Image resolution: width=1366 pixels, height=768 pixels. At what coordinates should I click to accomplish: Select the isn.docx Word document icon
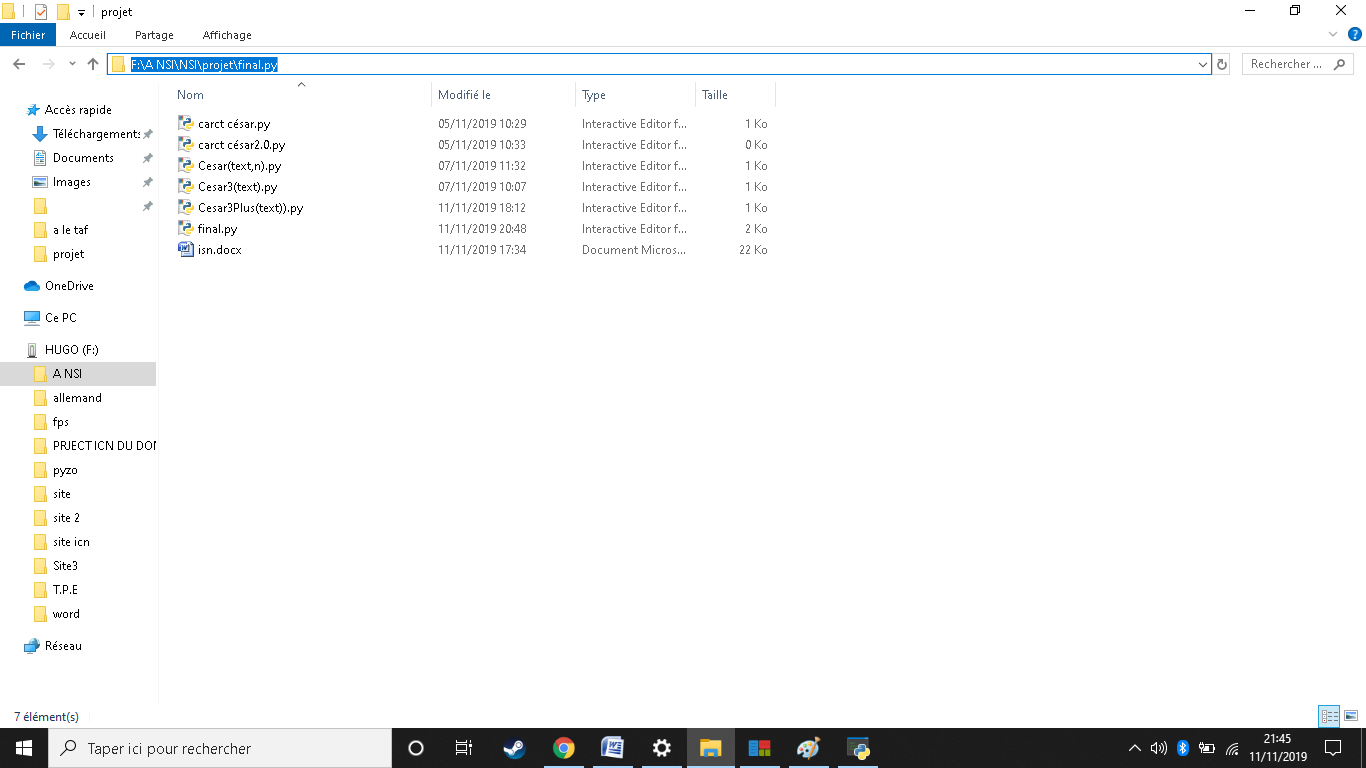185,249
